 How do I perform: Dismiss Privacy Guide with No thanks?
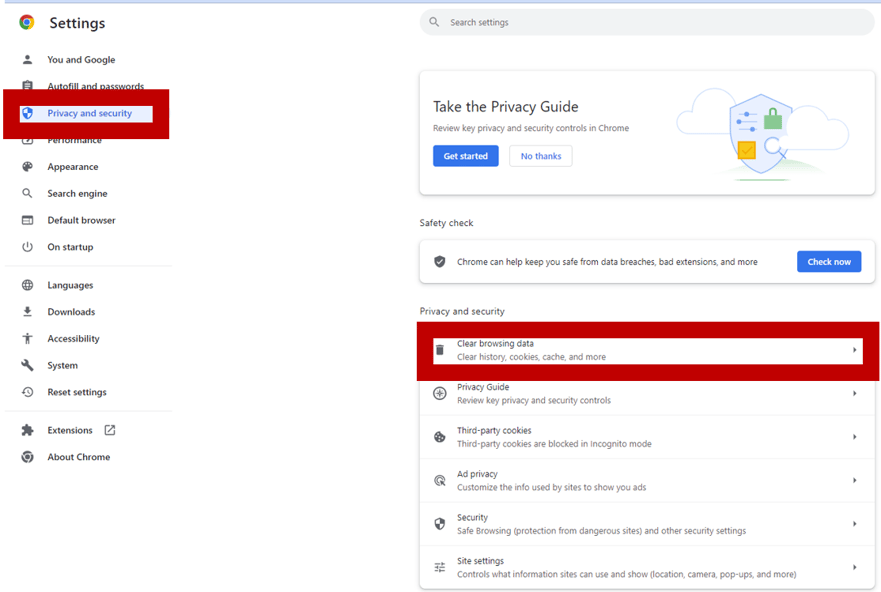540,155
